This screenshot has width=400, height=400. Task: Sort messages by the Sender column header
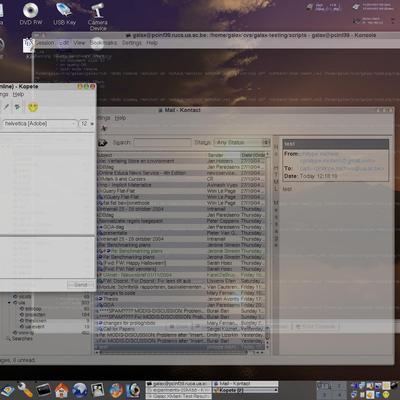coord(223,155)
